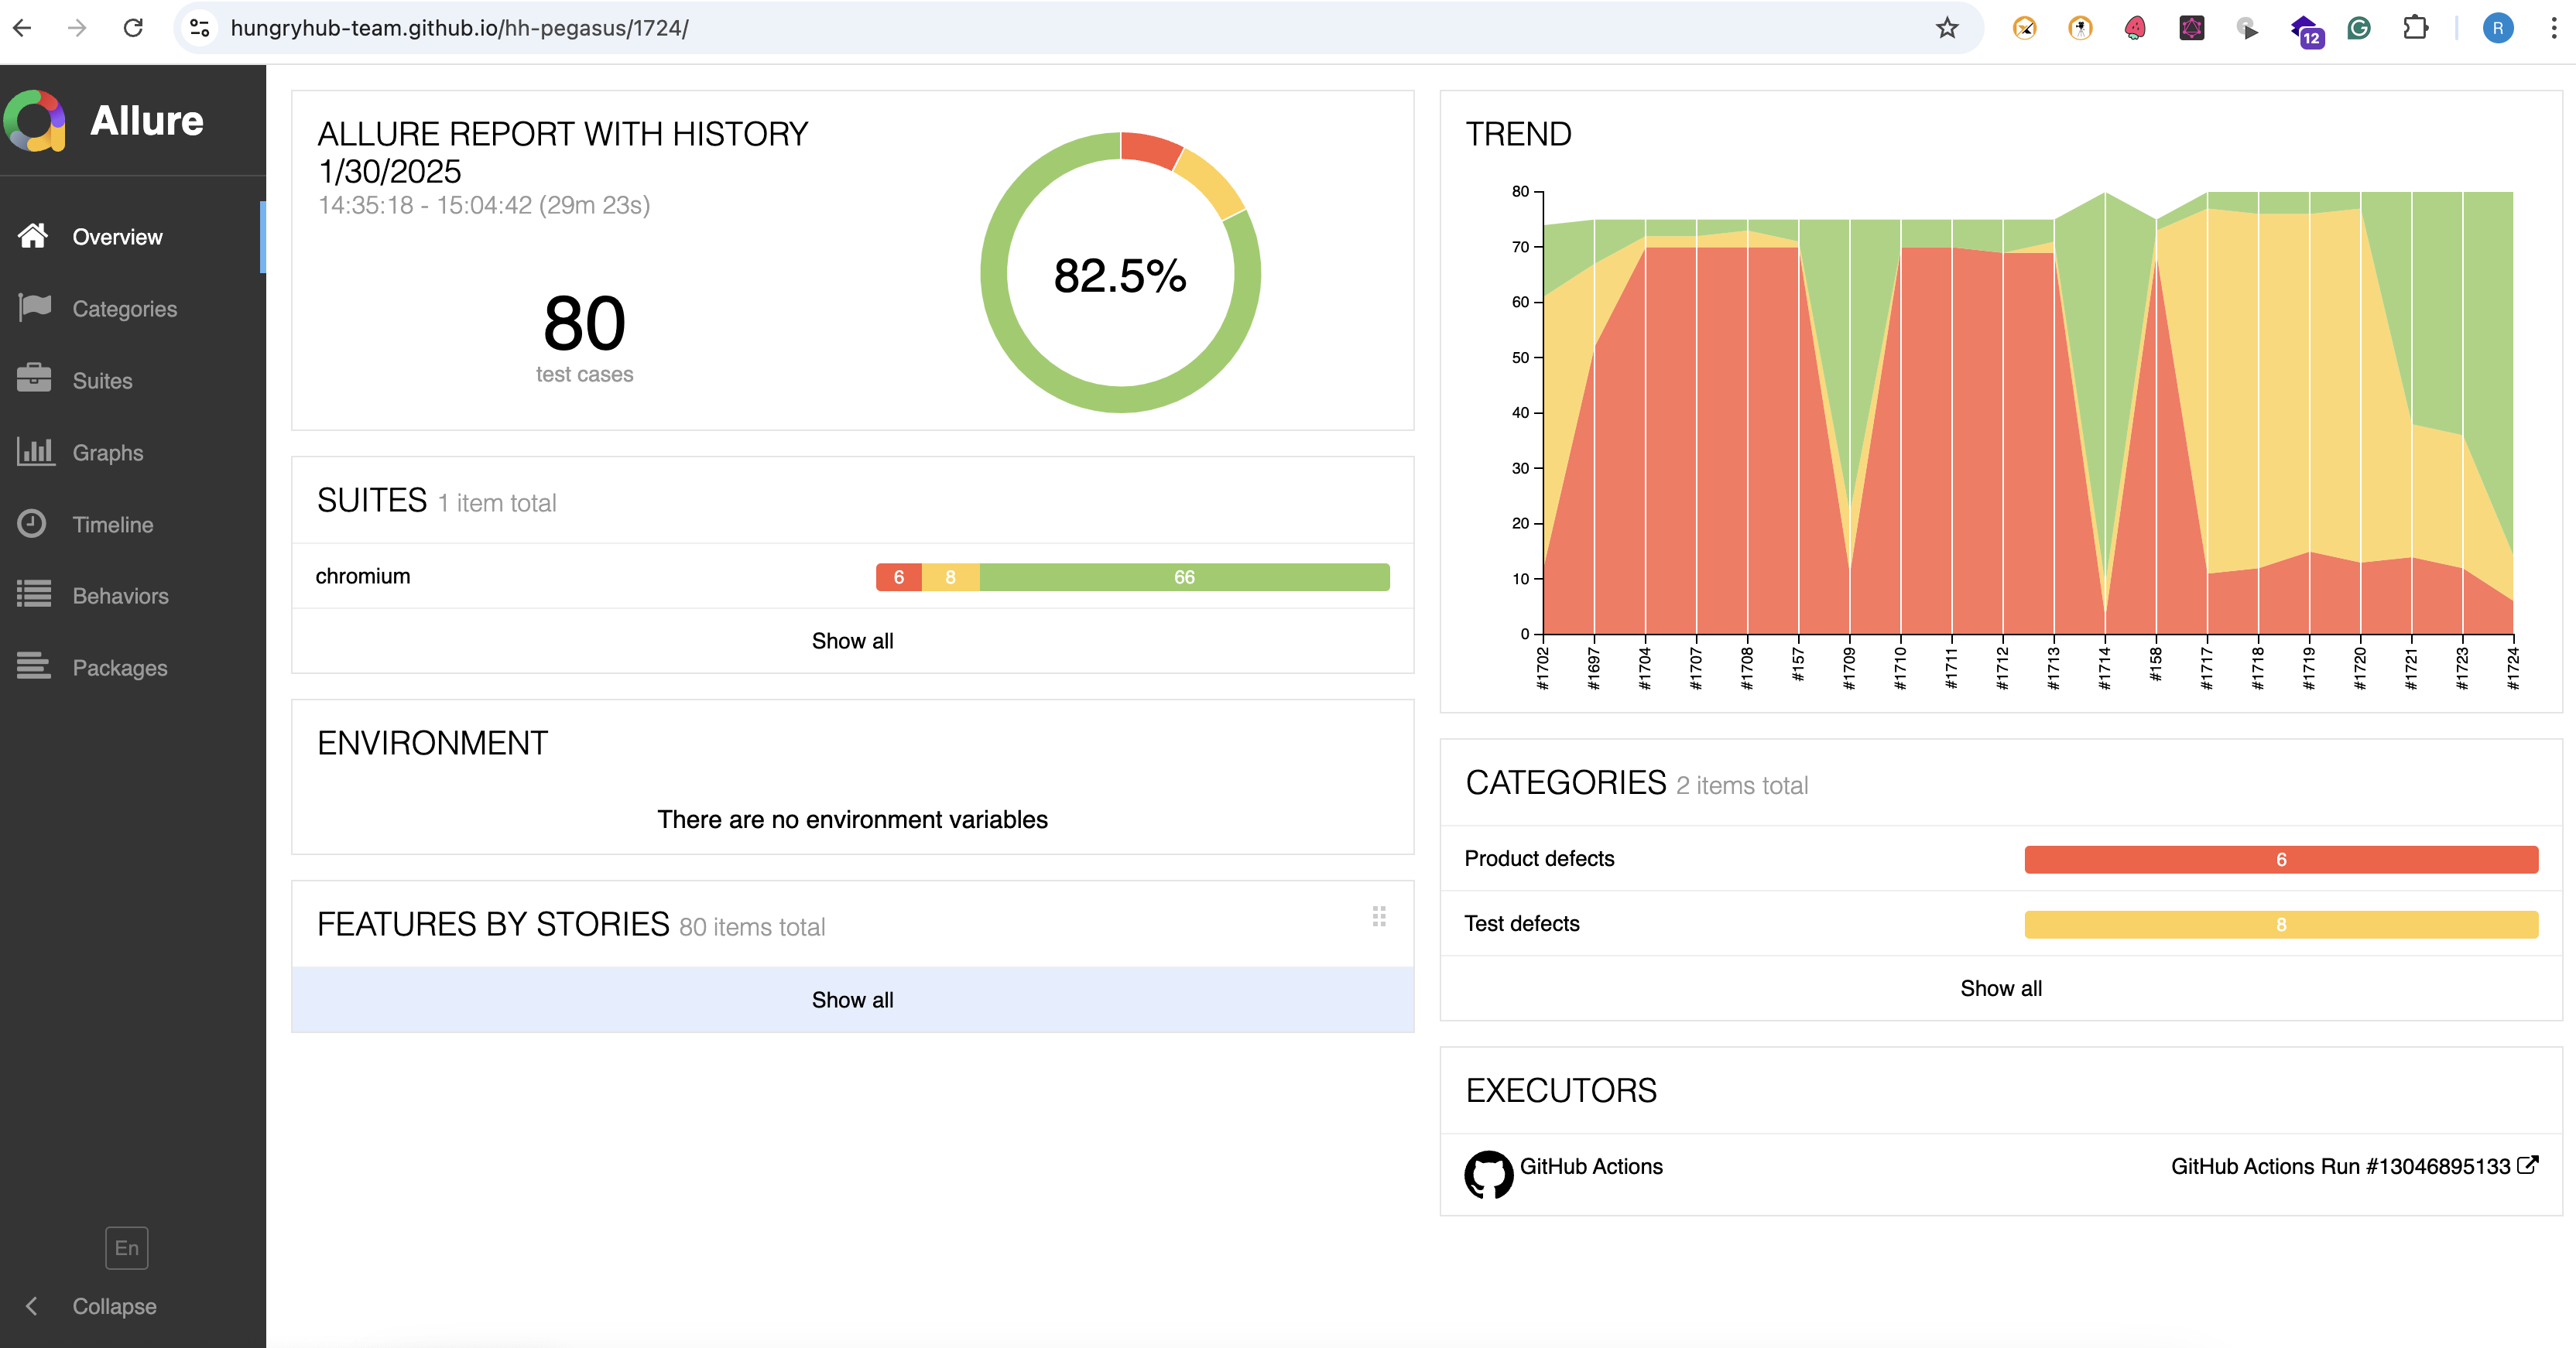Toggle the En language switcher
The image size is (2576, 1348).
[x=126, y=1247]
